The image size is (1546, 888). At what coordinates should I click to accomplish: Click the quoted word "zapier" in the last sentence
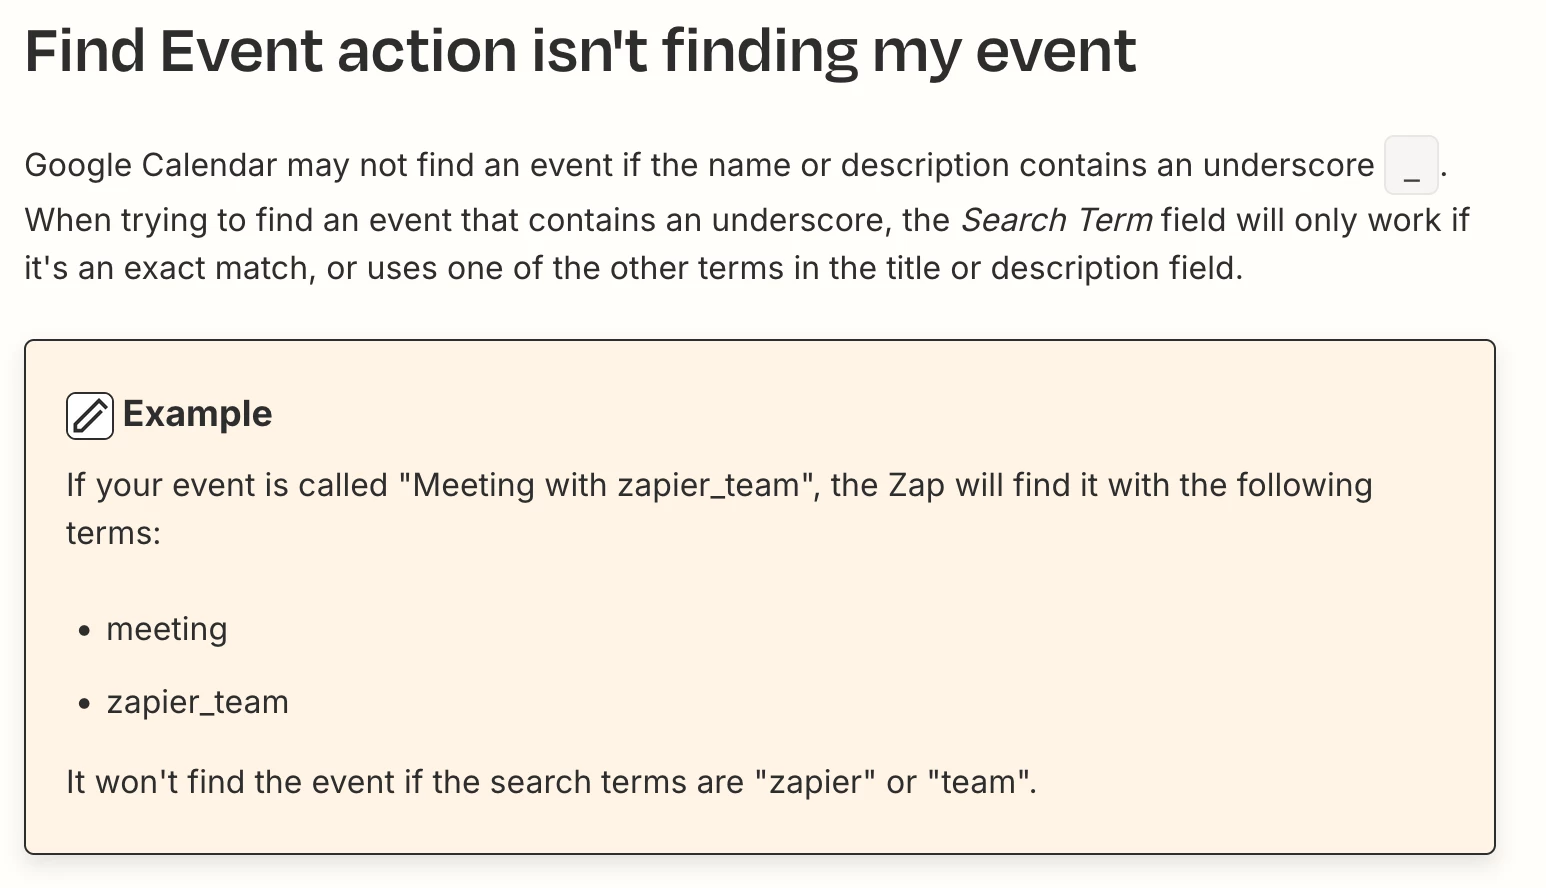[x=814, y=782]
